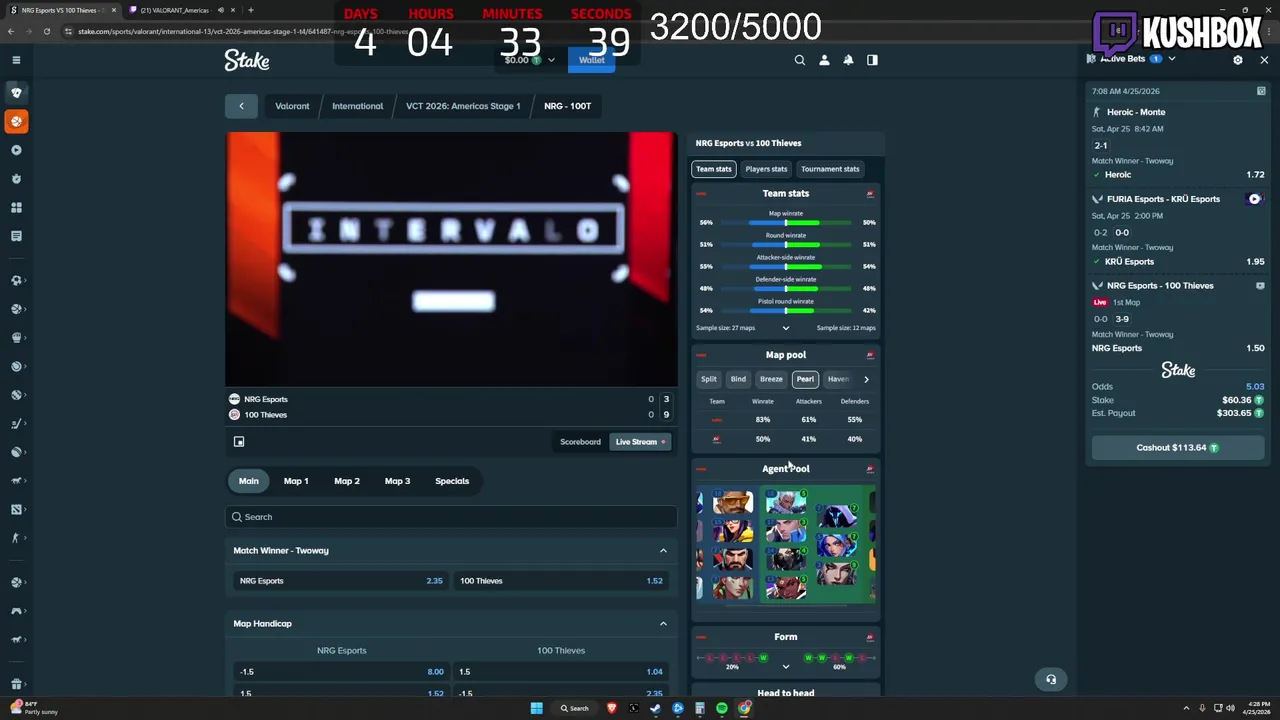The height and width of the screenshot is (720, 1280).
Task: Select the Haven map chip
Action: click(838, 379)
